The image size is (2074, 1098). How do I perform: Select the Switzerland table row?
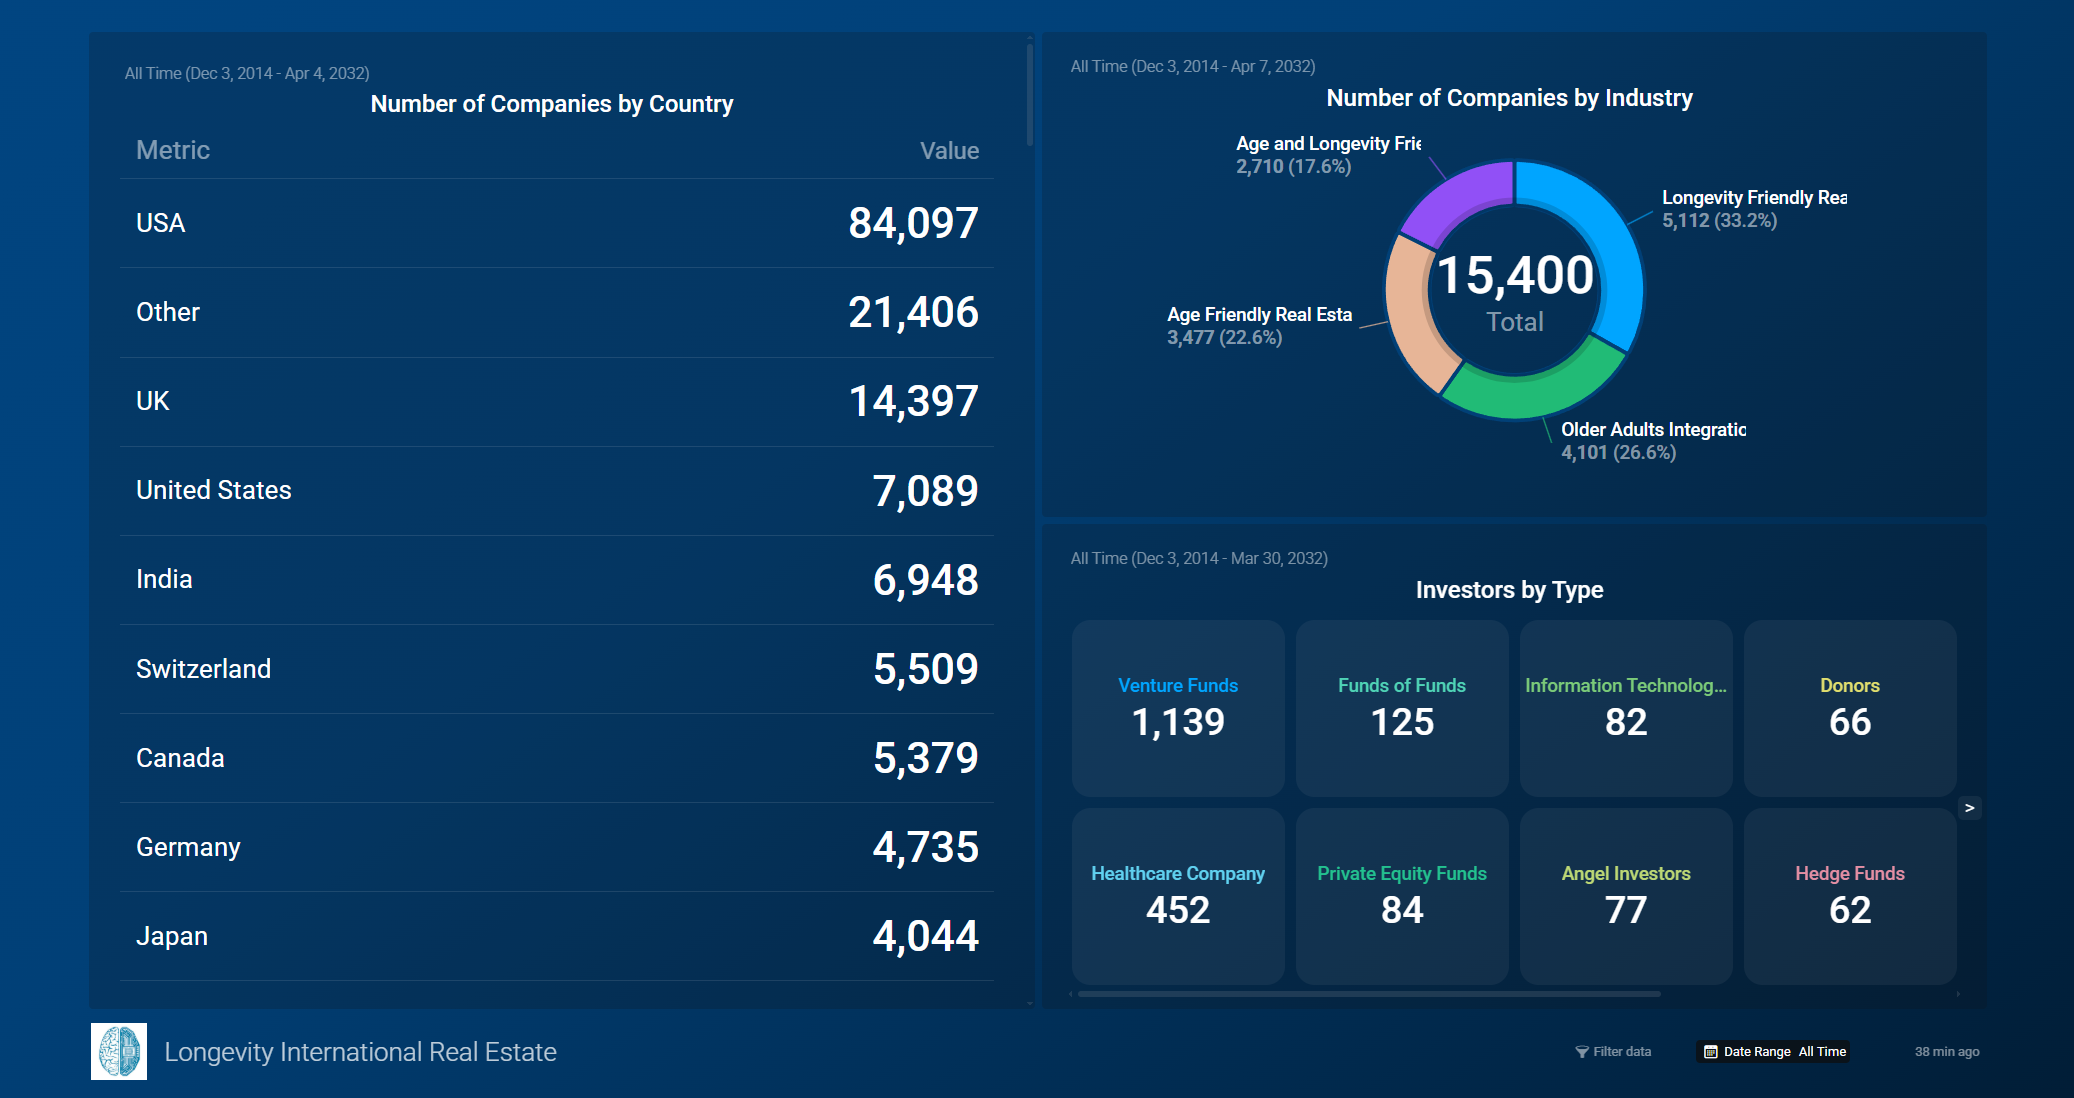pyautogui.click(x=556, y=669)
